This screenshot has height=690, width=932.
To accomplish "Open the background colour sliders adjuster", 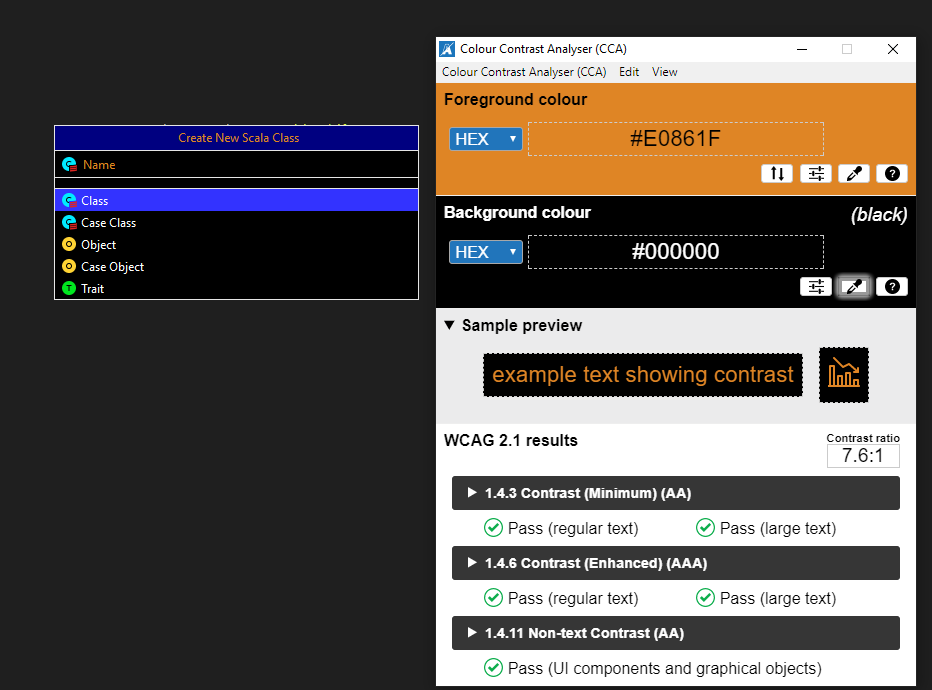I will (815, 286).
